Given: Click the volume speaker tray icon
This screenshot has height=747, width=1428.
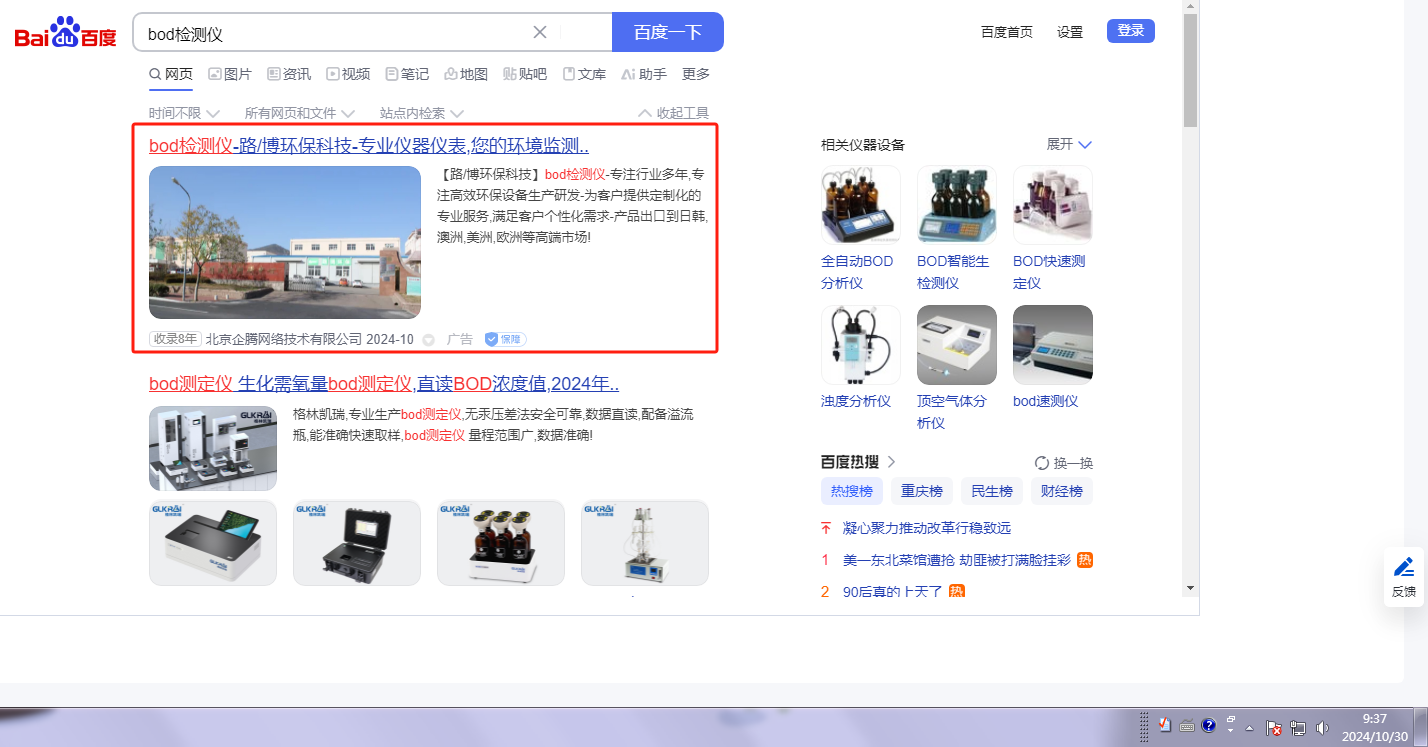Looking at the screenshot, I should (x=1323, y=728).
